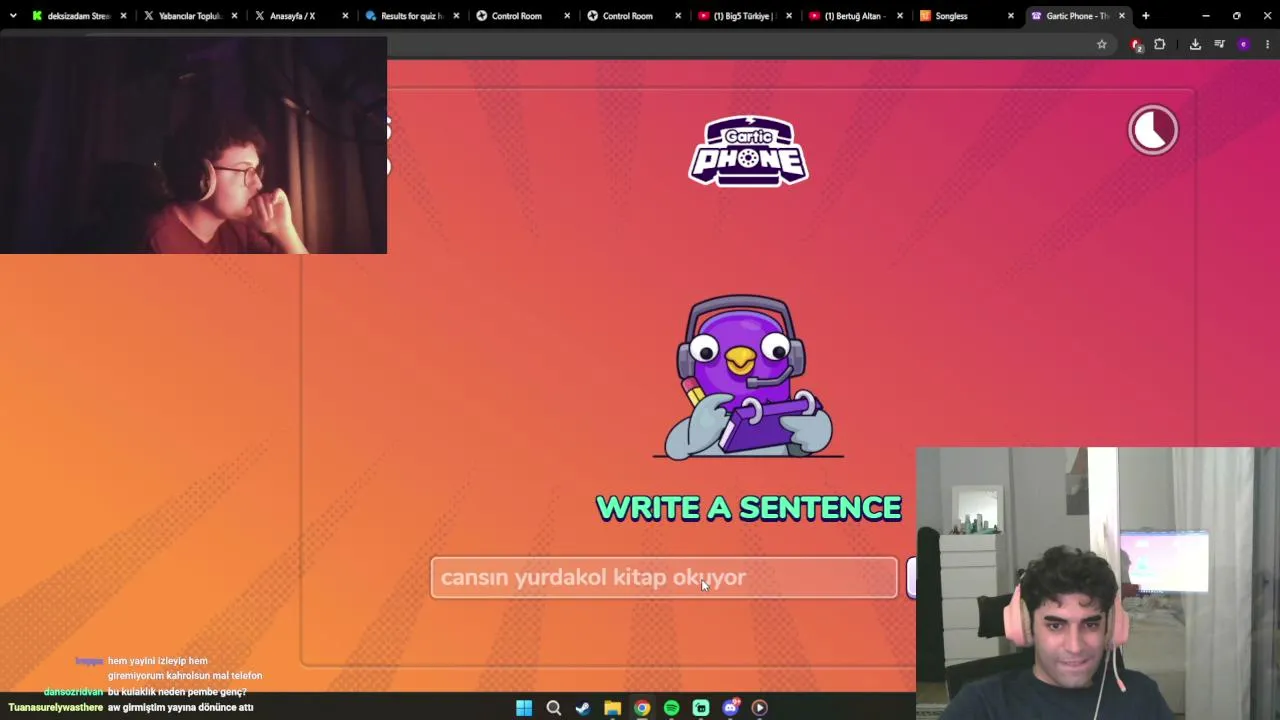1280x720 pixels.
Task: Minimize the Chrome window
Action: [1206, 16]
